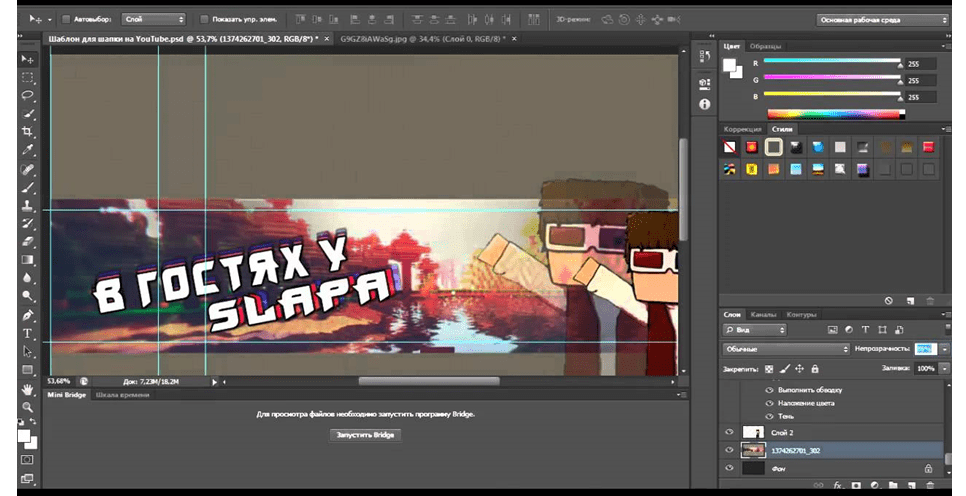966x496 pixels.
Task: Add a layer mask icon
Action: pyautogui.click(x=856, y=486)
